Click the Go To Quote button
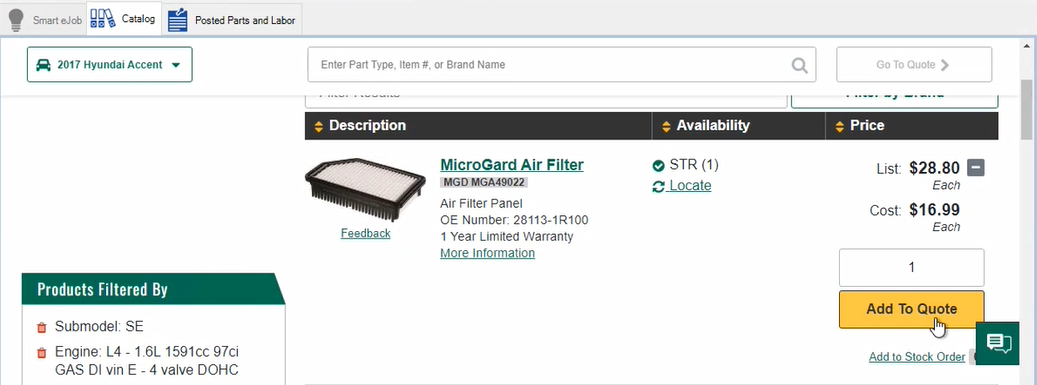Image resolution: width=1037 pixels, height=385 pixels. click(x=914, y=65)
